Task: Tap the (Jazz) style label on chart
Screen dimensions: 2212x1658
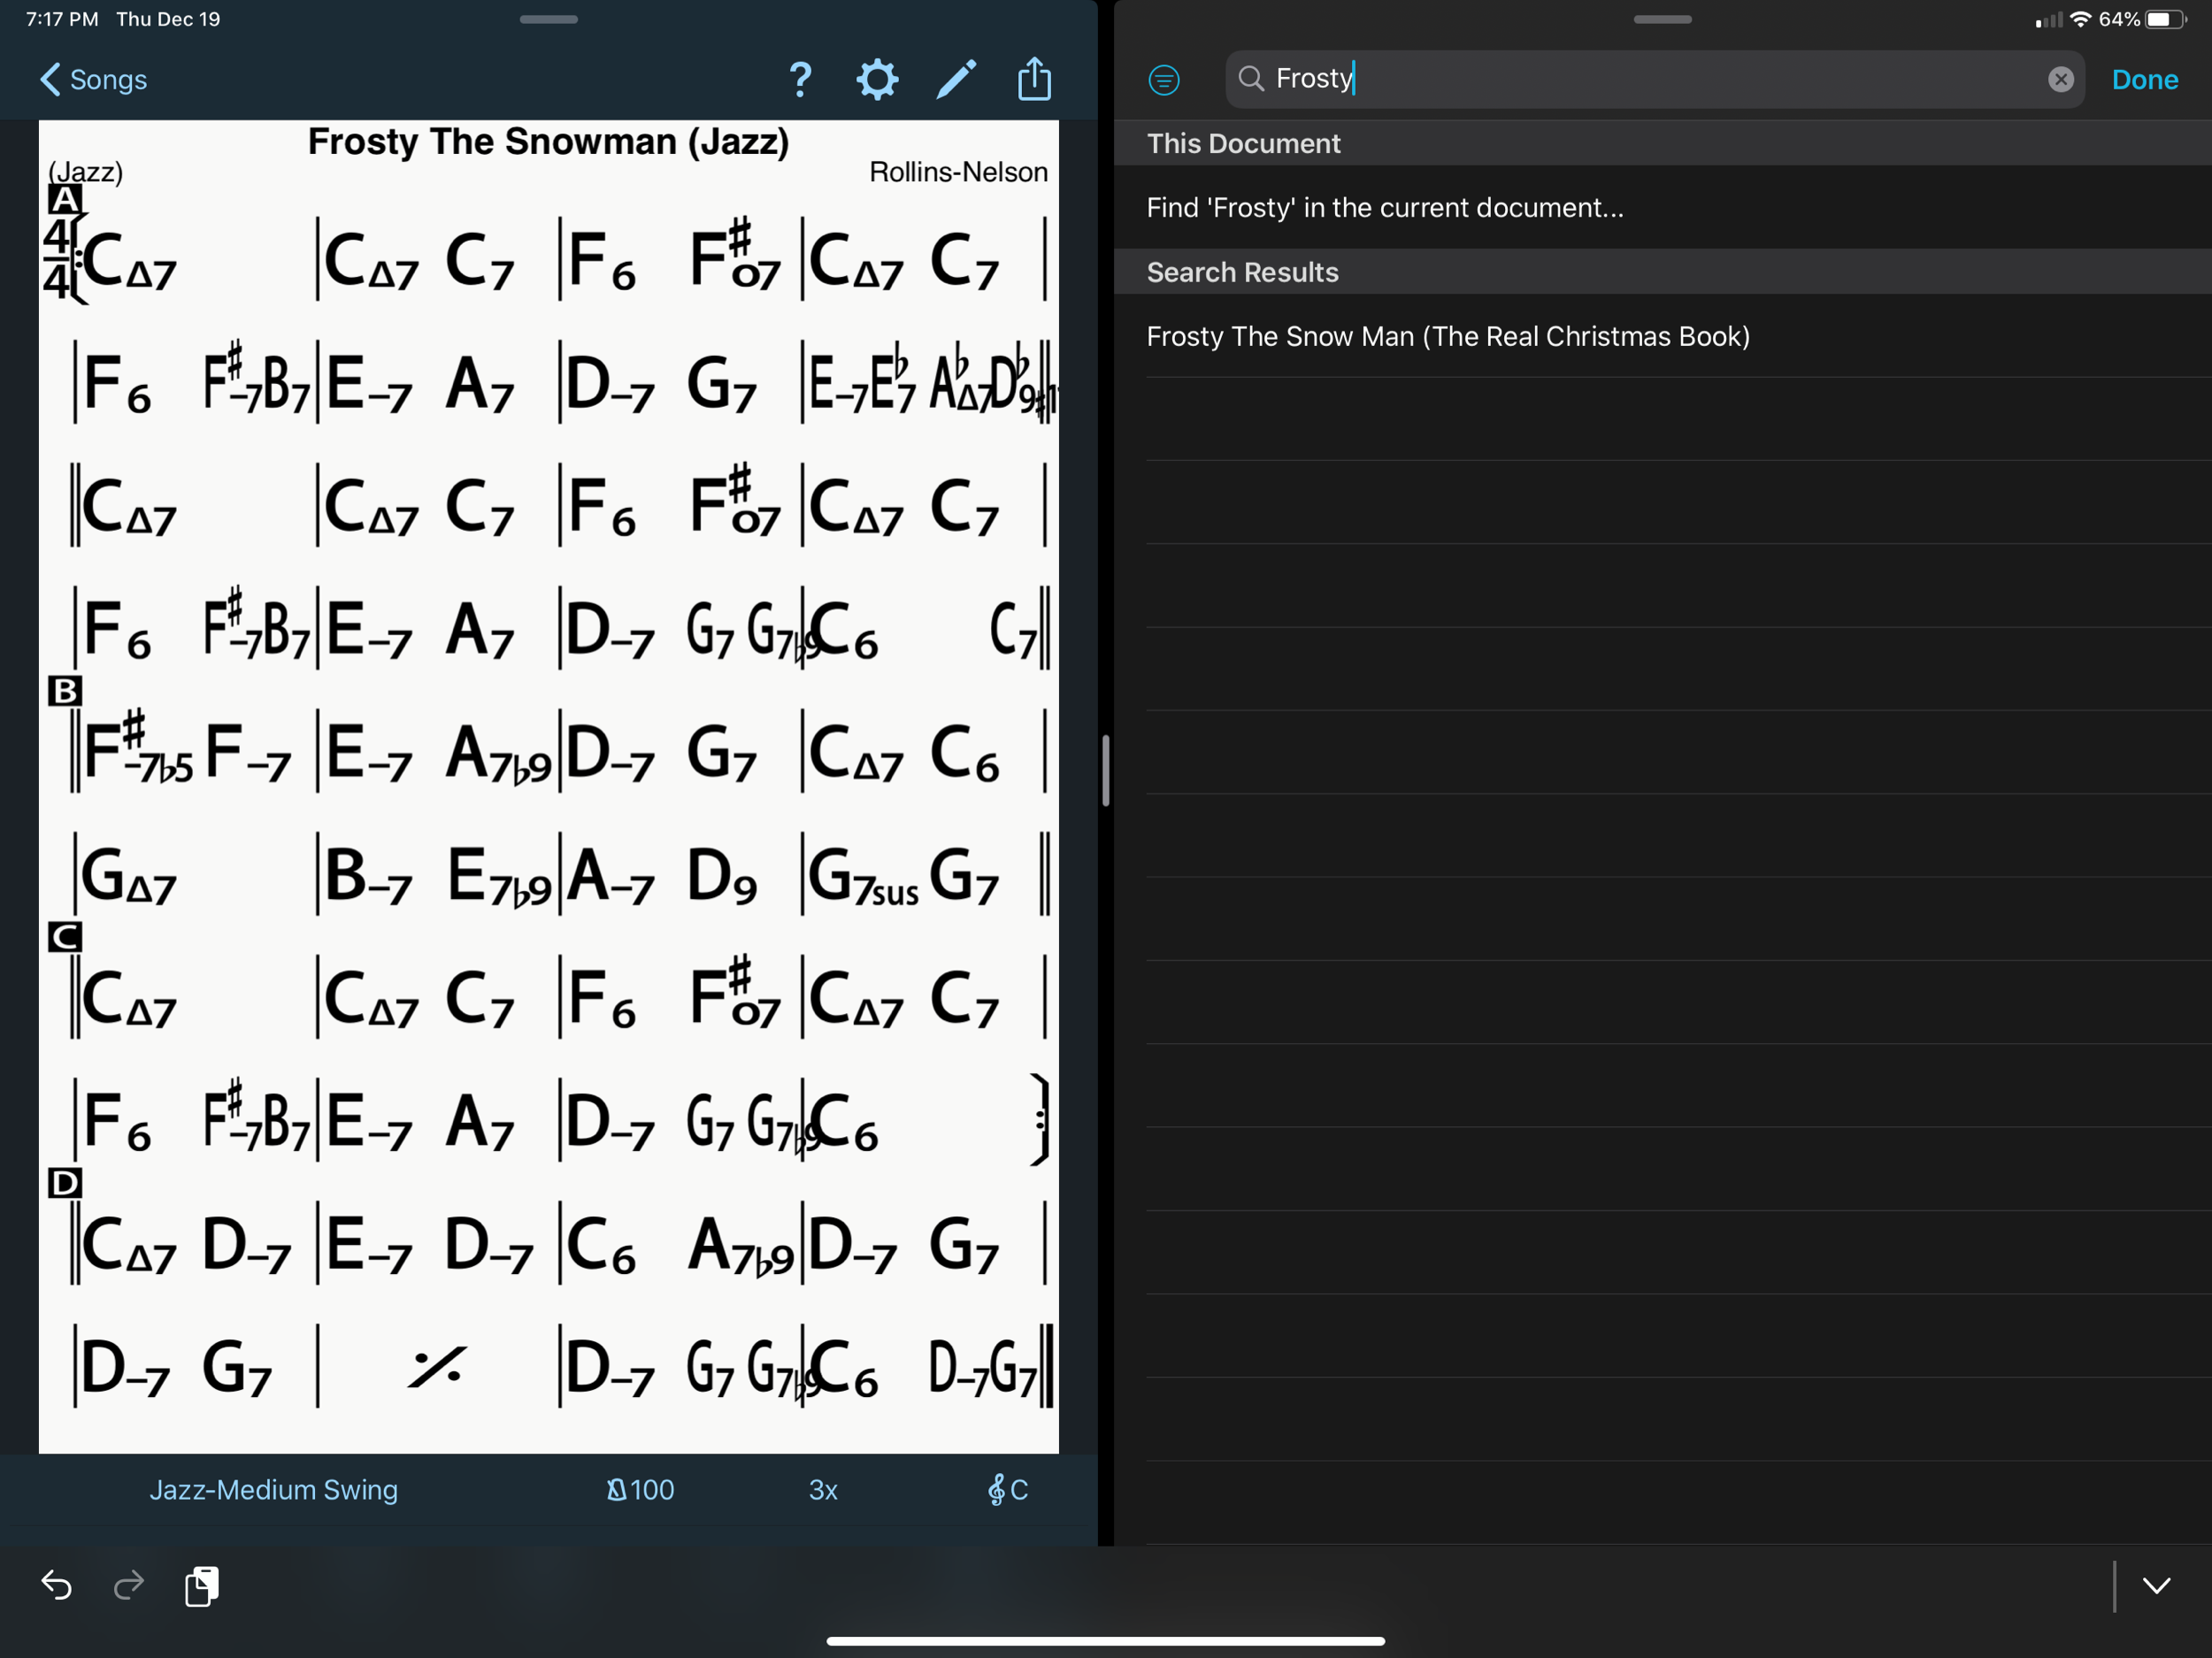Action: pyautogui.click(x=86, y=172)
